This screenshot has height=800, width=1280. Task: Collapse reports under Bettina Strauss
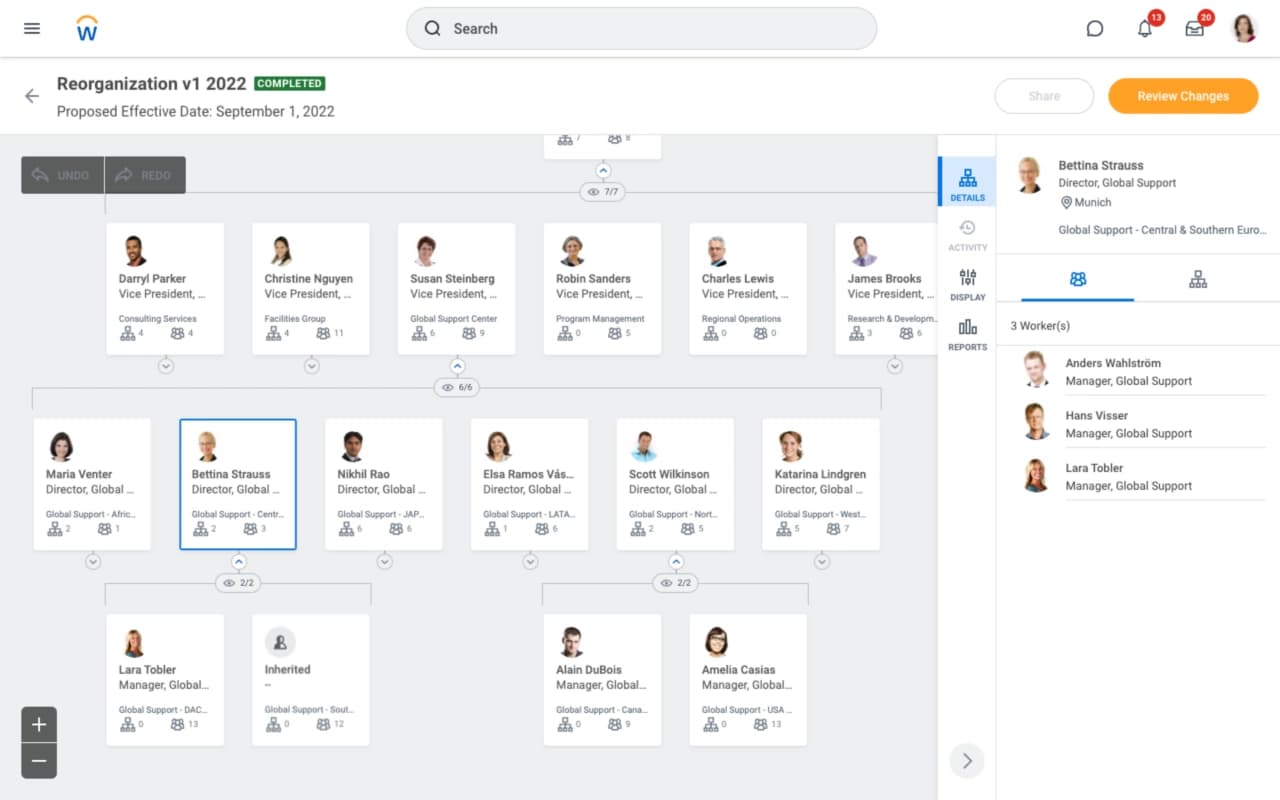(238, 562)
